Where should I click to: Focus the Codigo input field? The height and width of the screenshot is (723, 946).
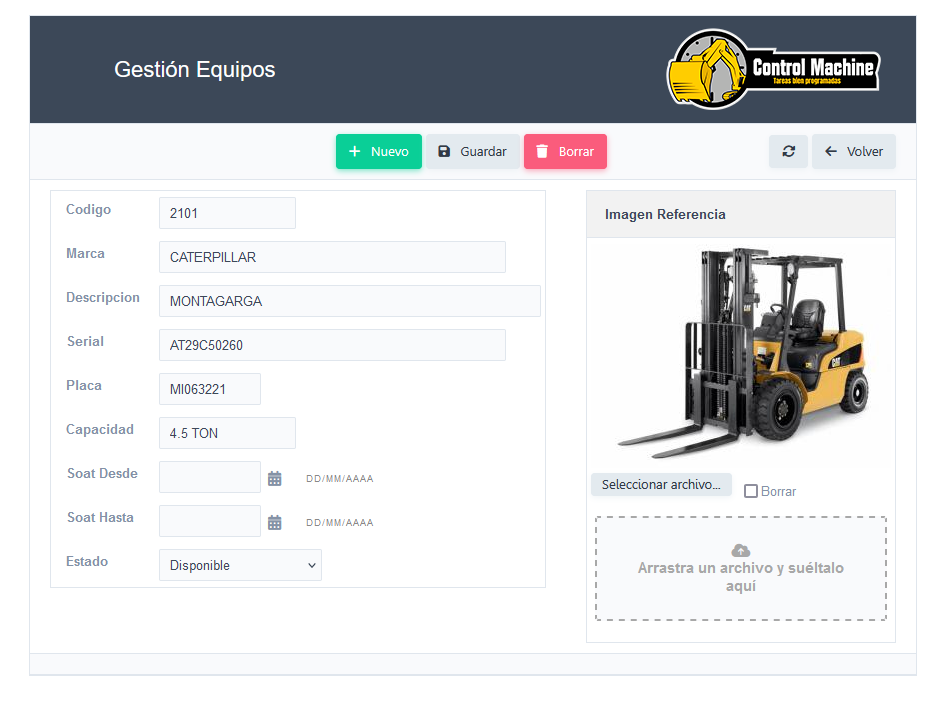point(227,213)
